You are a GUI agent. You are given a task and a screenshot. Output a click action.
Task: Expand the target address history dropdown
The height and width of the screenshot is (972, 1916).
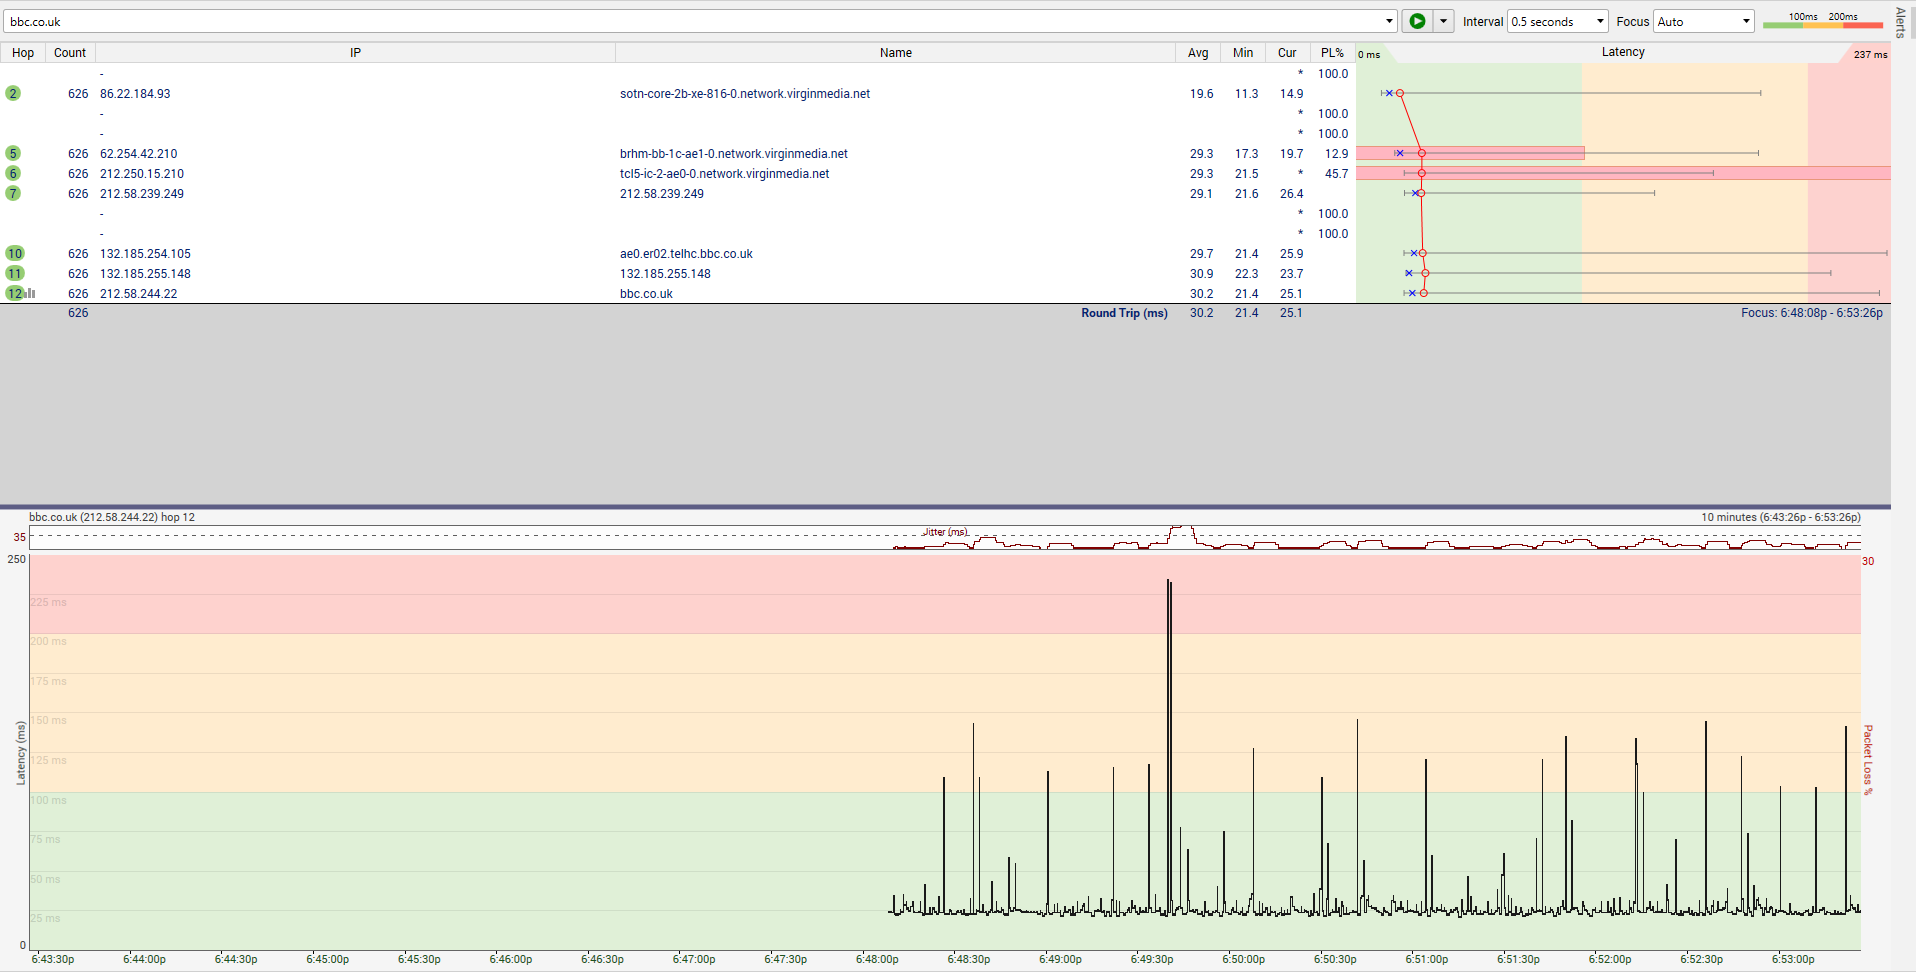tap(1389, 21)
